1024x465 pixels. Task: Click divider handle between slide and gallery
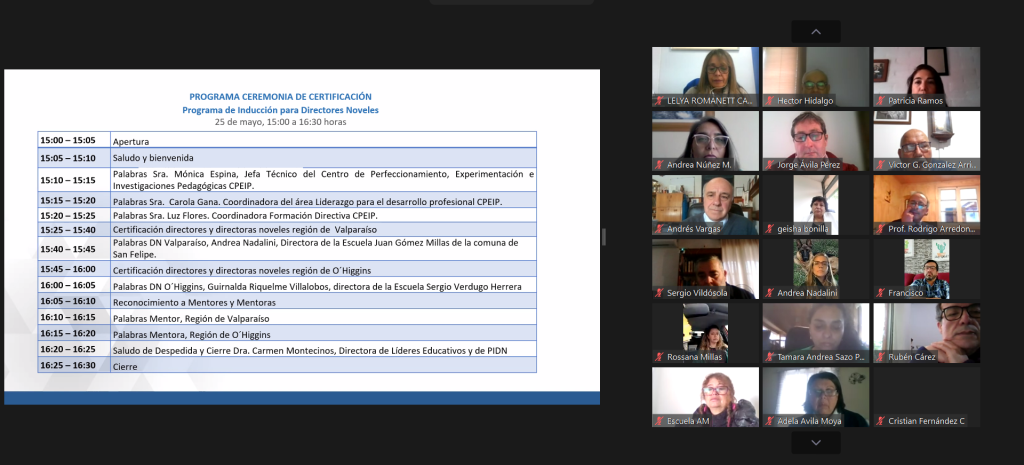[602, 236]
